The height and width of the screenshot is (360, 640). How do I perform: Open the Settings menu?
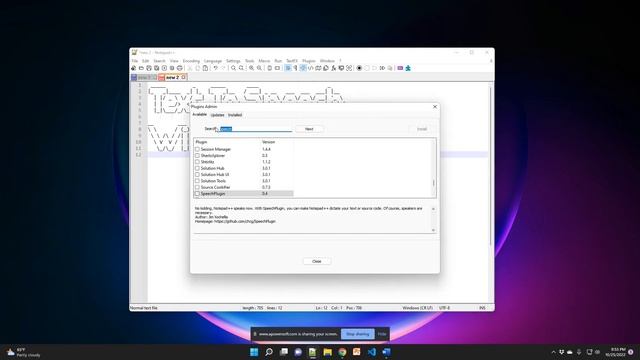(233, 61)
